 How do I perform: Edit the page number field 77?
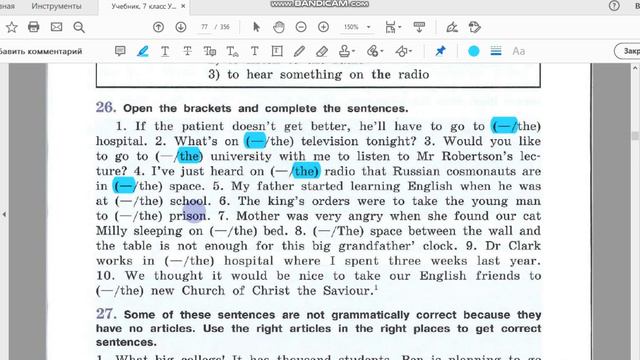[204, 27]
